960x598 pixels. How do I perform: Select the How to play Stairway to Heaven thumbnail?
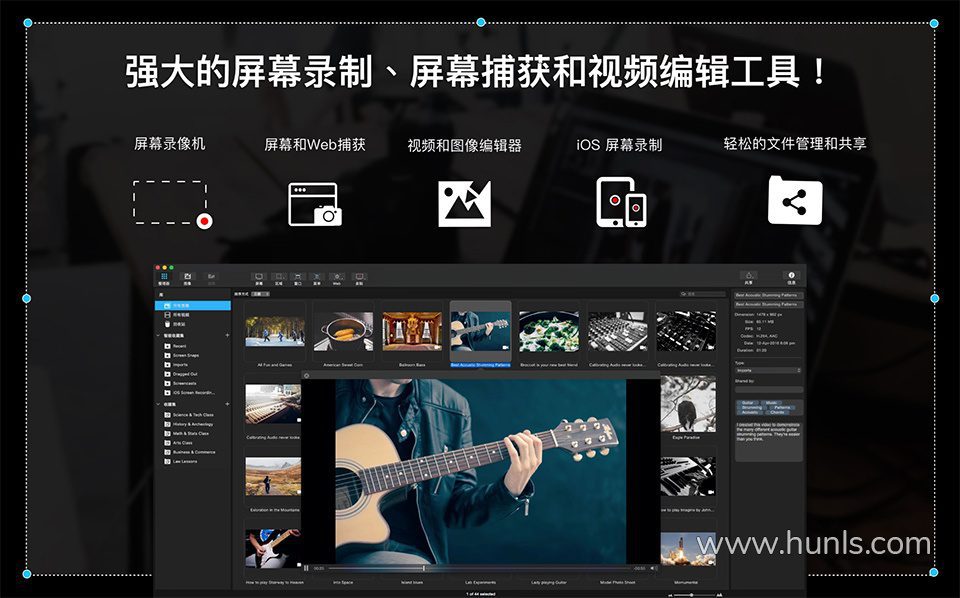272,548
